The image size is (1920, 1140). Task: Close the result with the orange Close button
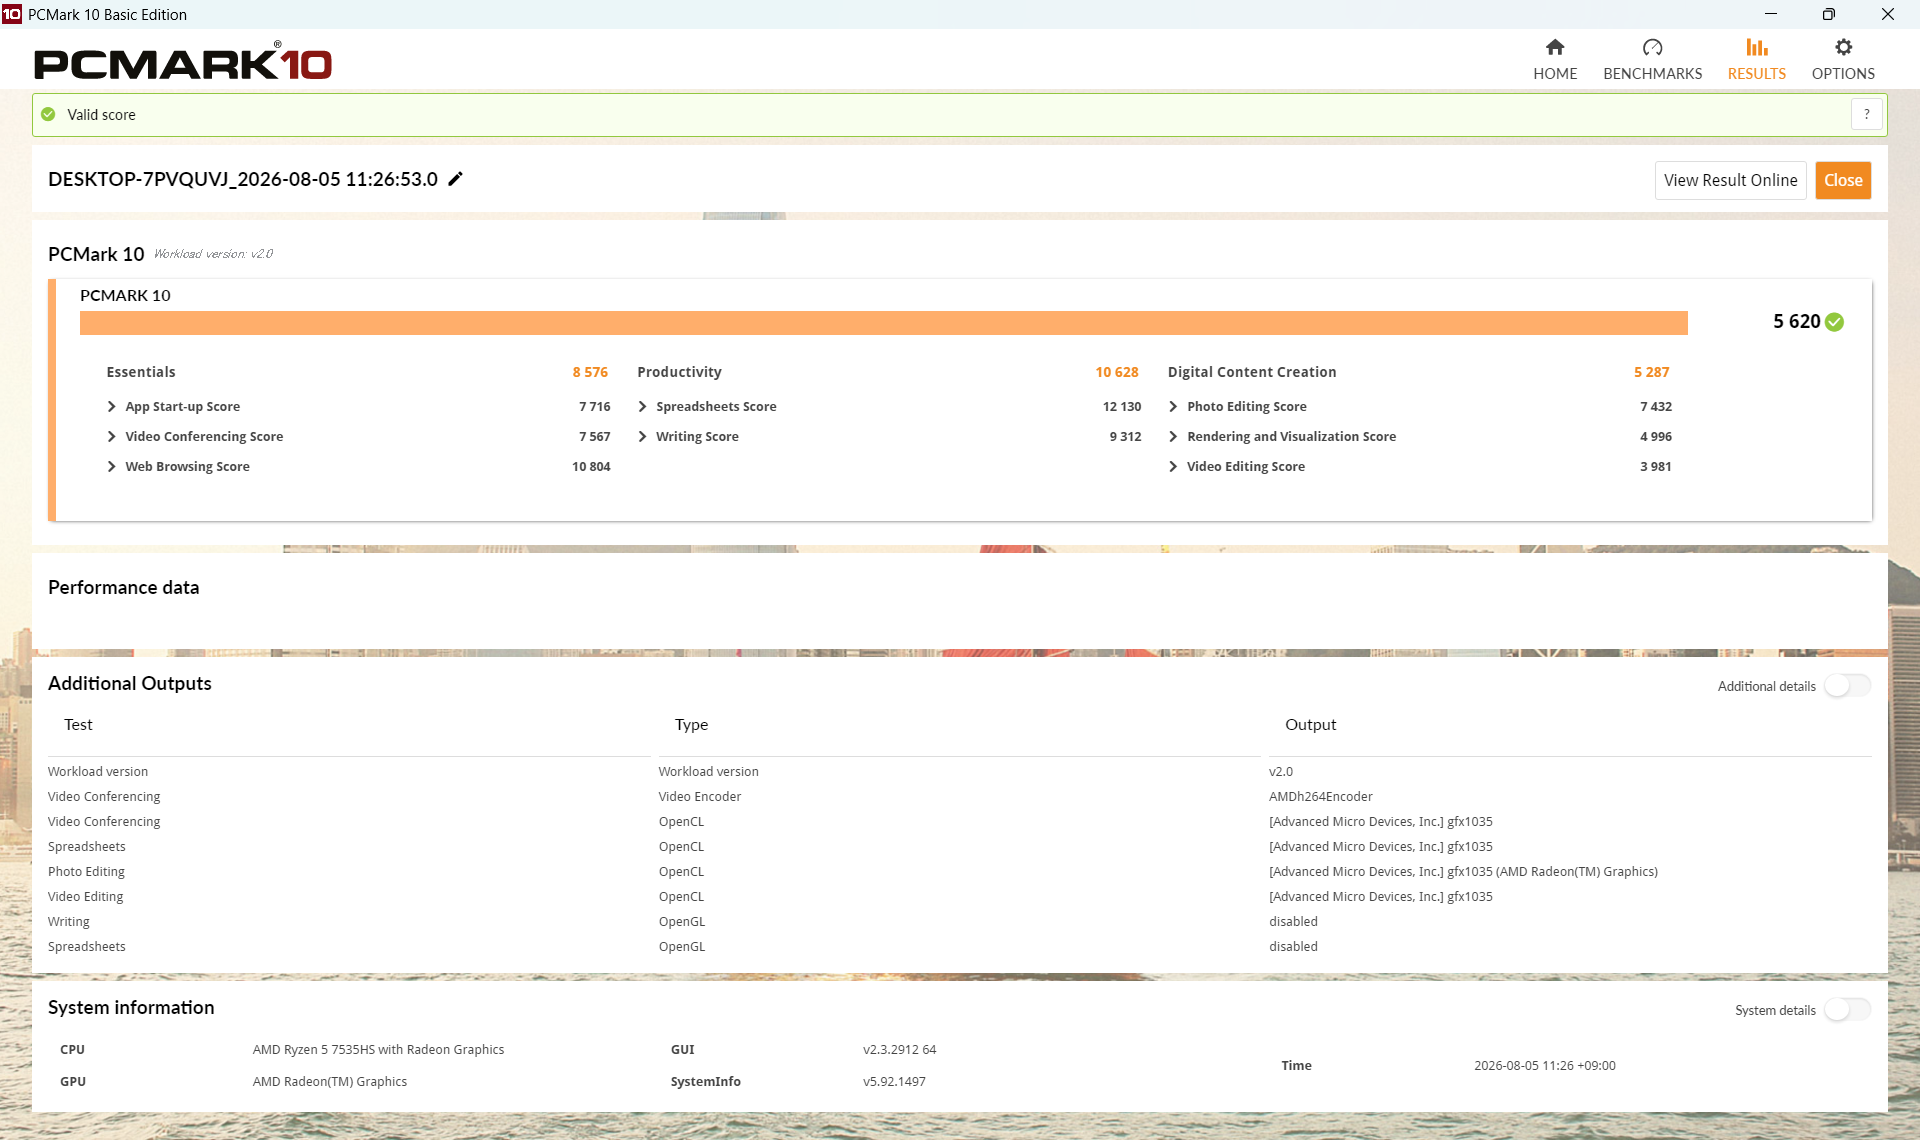coord(1843,180)
